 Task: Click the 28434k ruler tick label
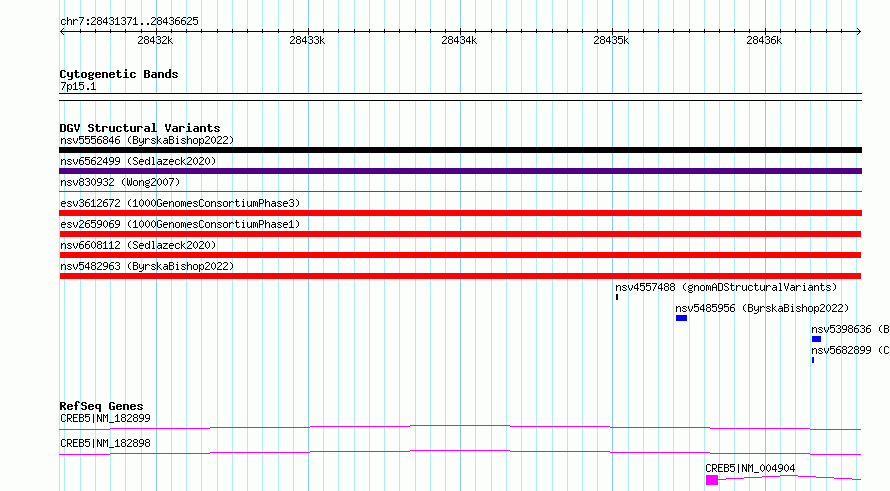[459, 40]
